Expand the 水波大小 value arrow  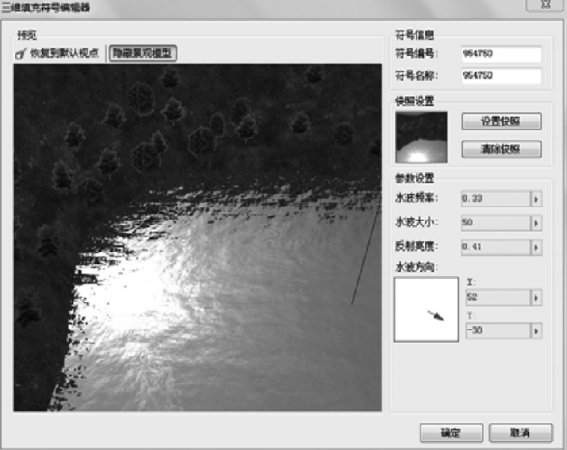536,223
